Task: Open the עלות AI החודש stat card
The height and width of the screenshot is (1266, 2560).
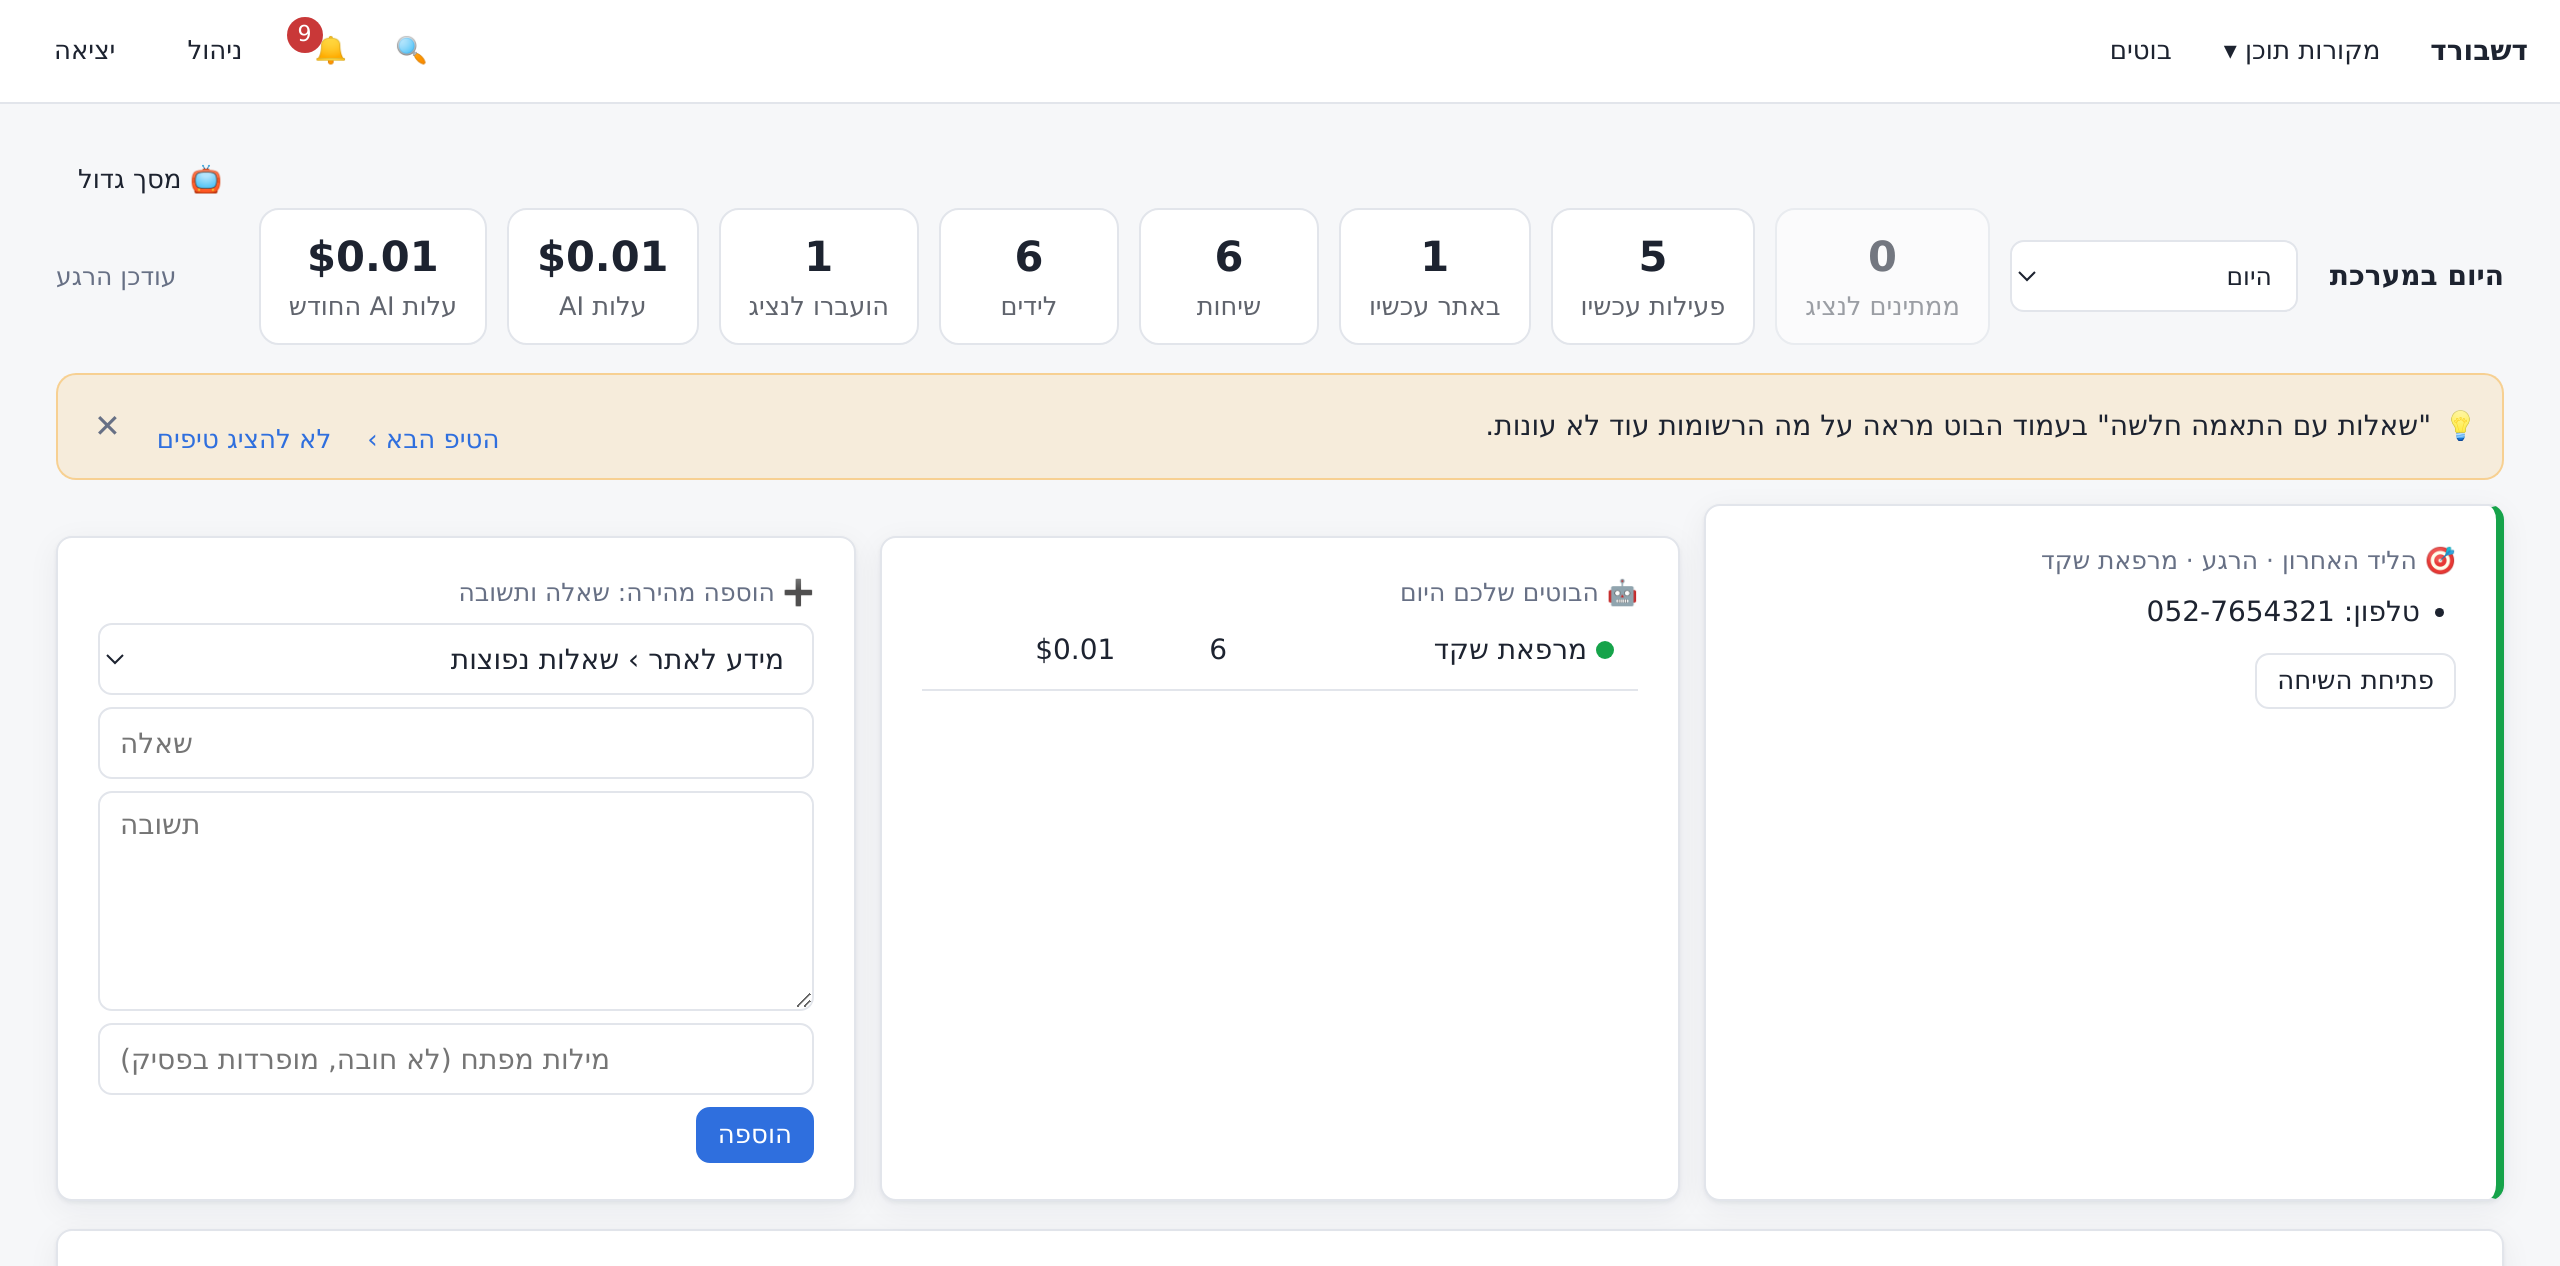Action: (x=373, y=277)
